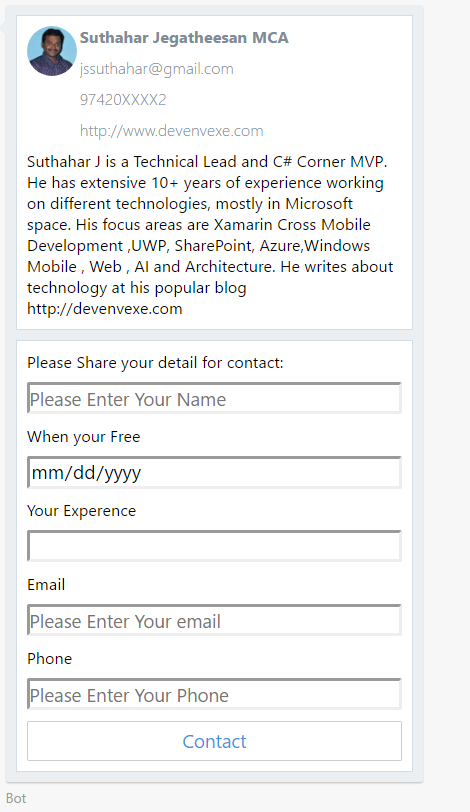
Task: Click the Phone field label
Action: tap(50, 659)
